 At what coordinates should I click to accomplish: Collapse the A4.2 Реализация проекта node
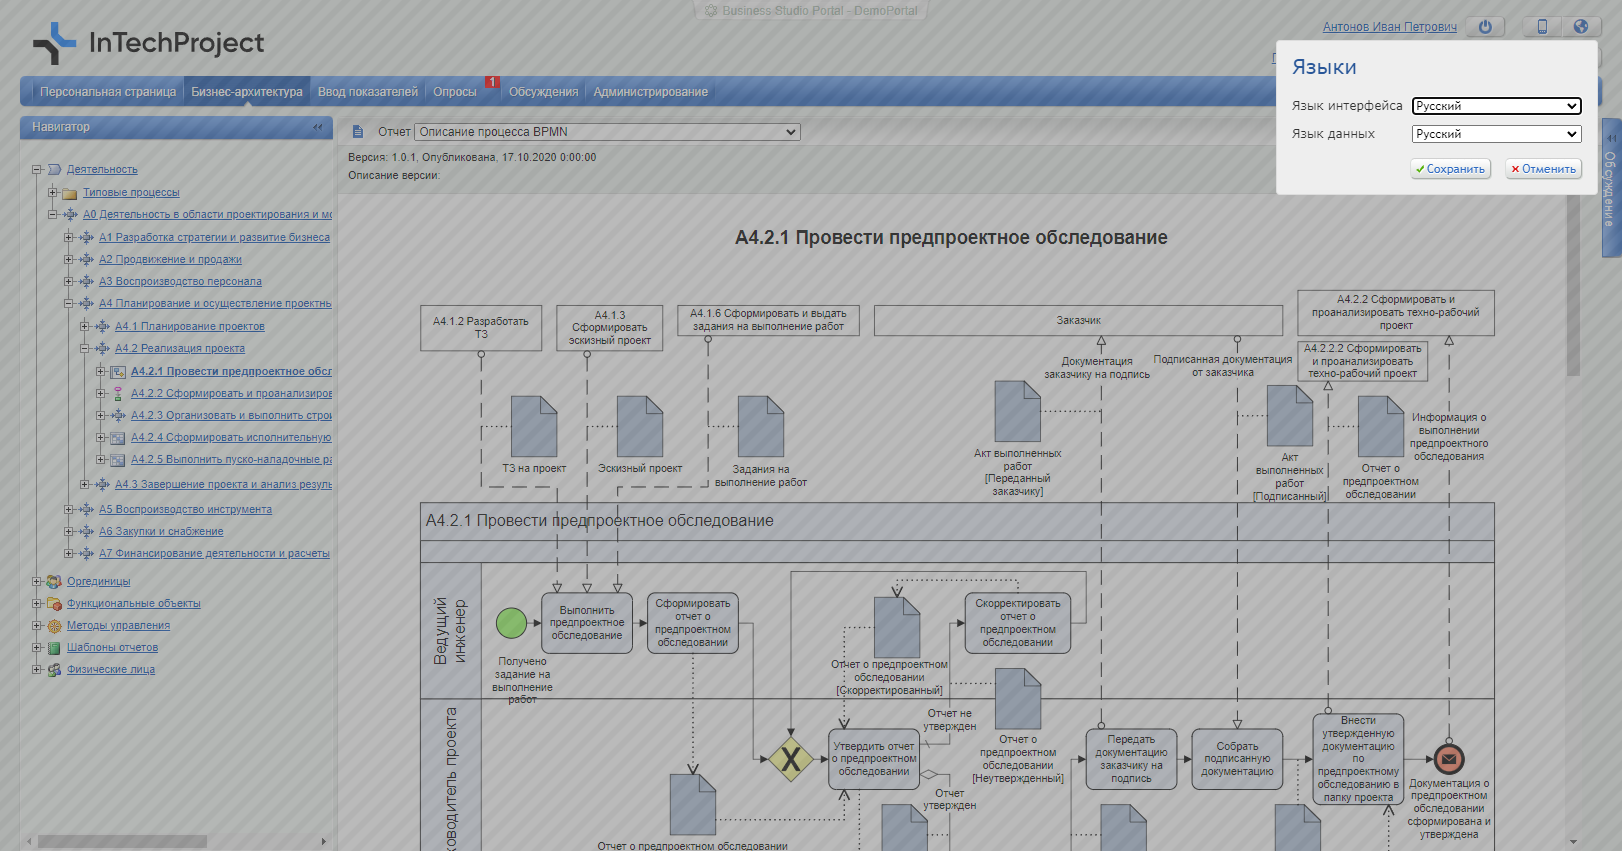point(85,348)
